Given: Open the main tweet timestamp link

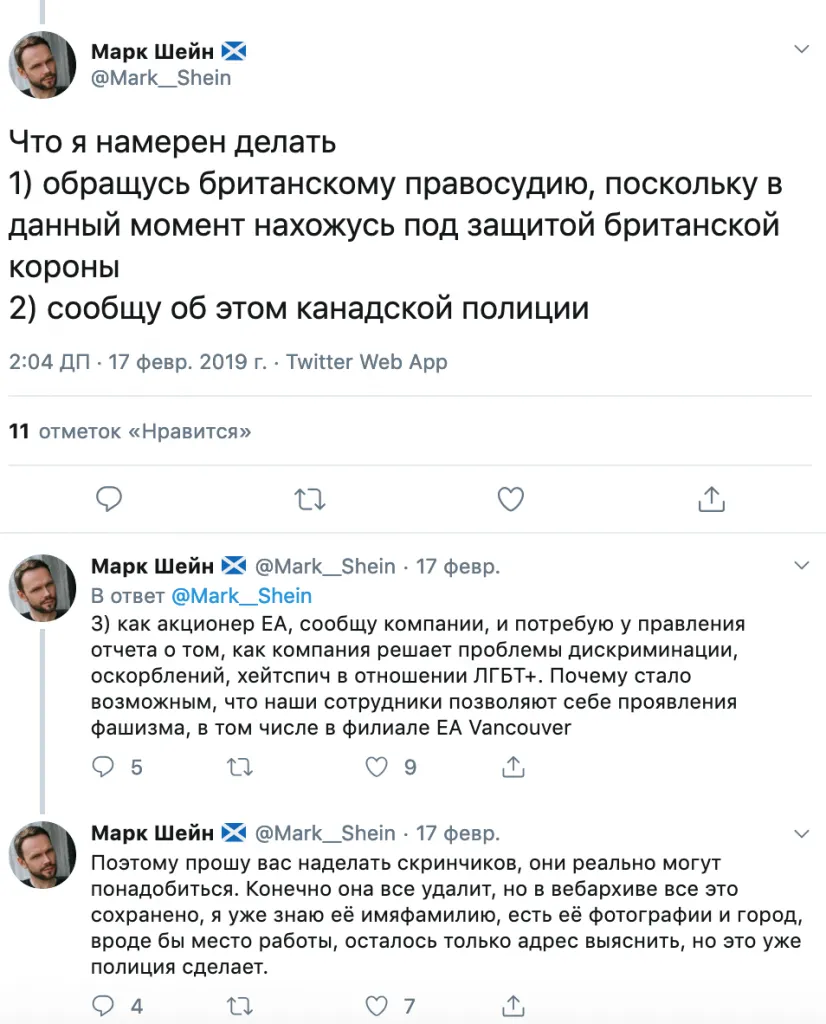Looking at the screenshot, I should click(138, 362).
